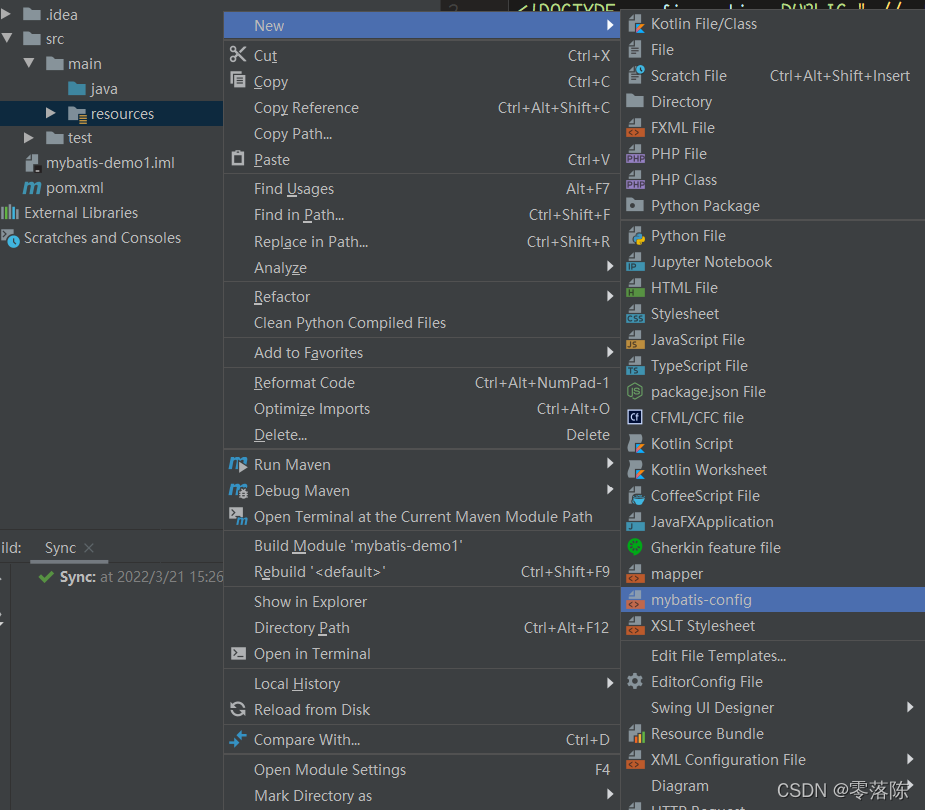Screen dimensions: 925x810
Task: Click the Python File icon
Action: [x=635, y=236]
